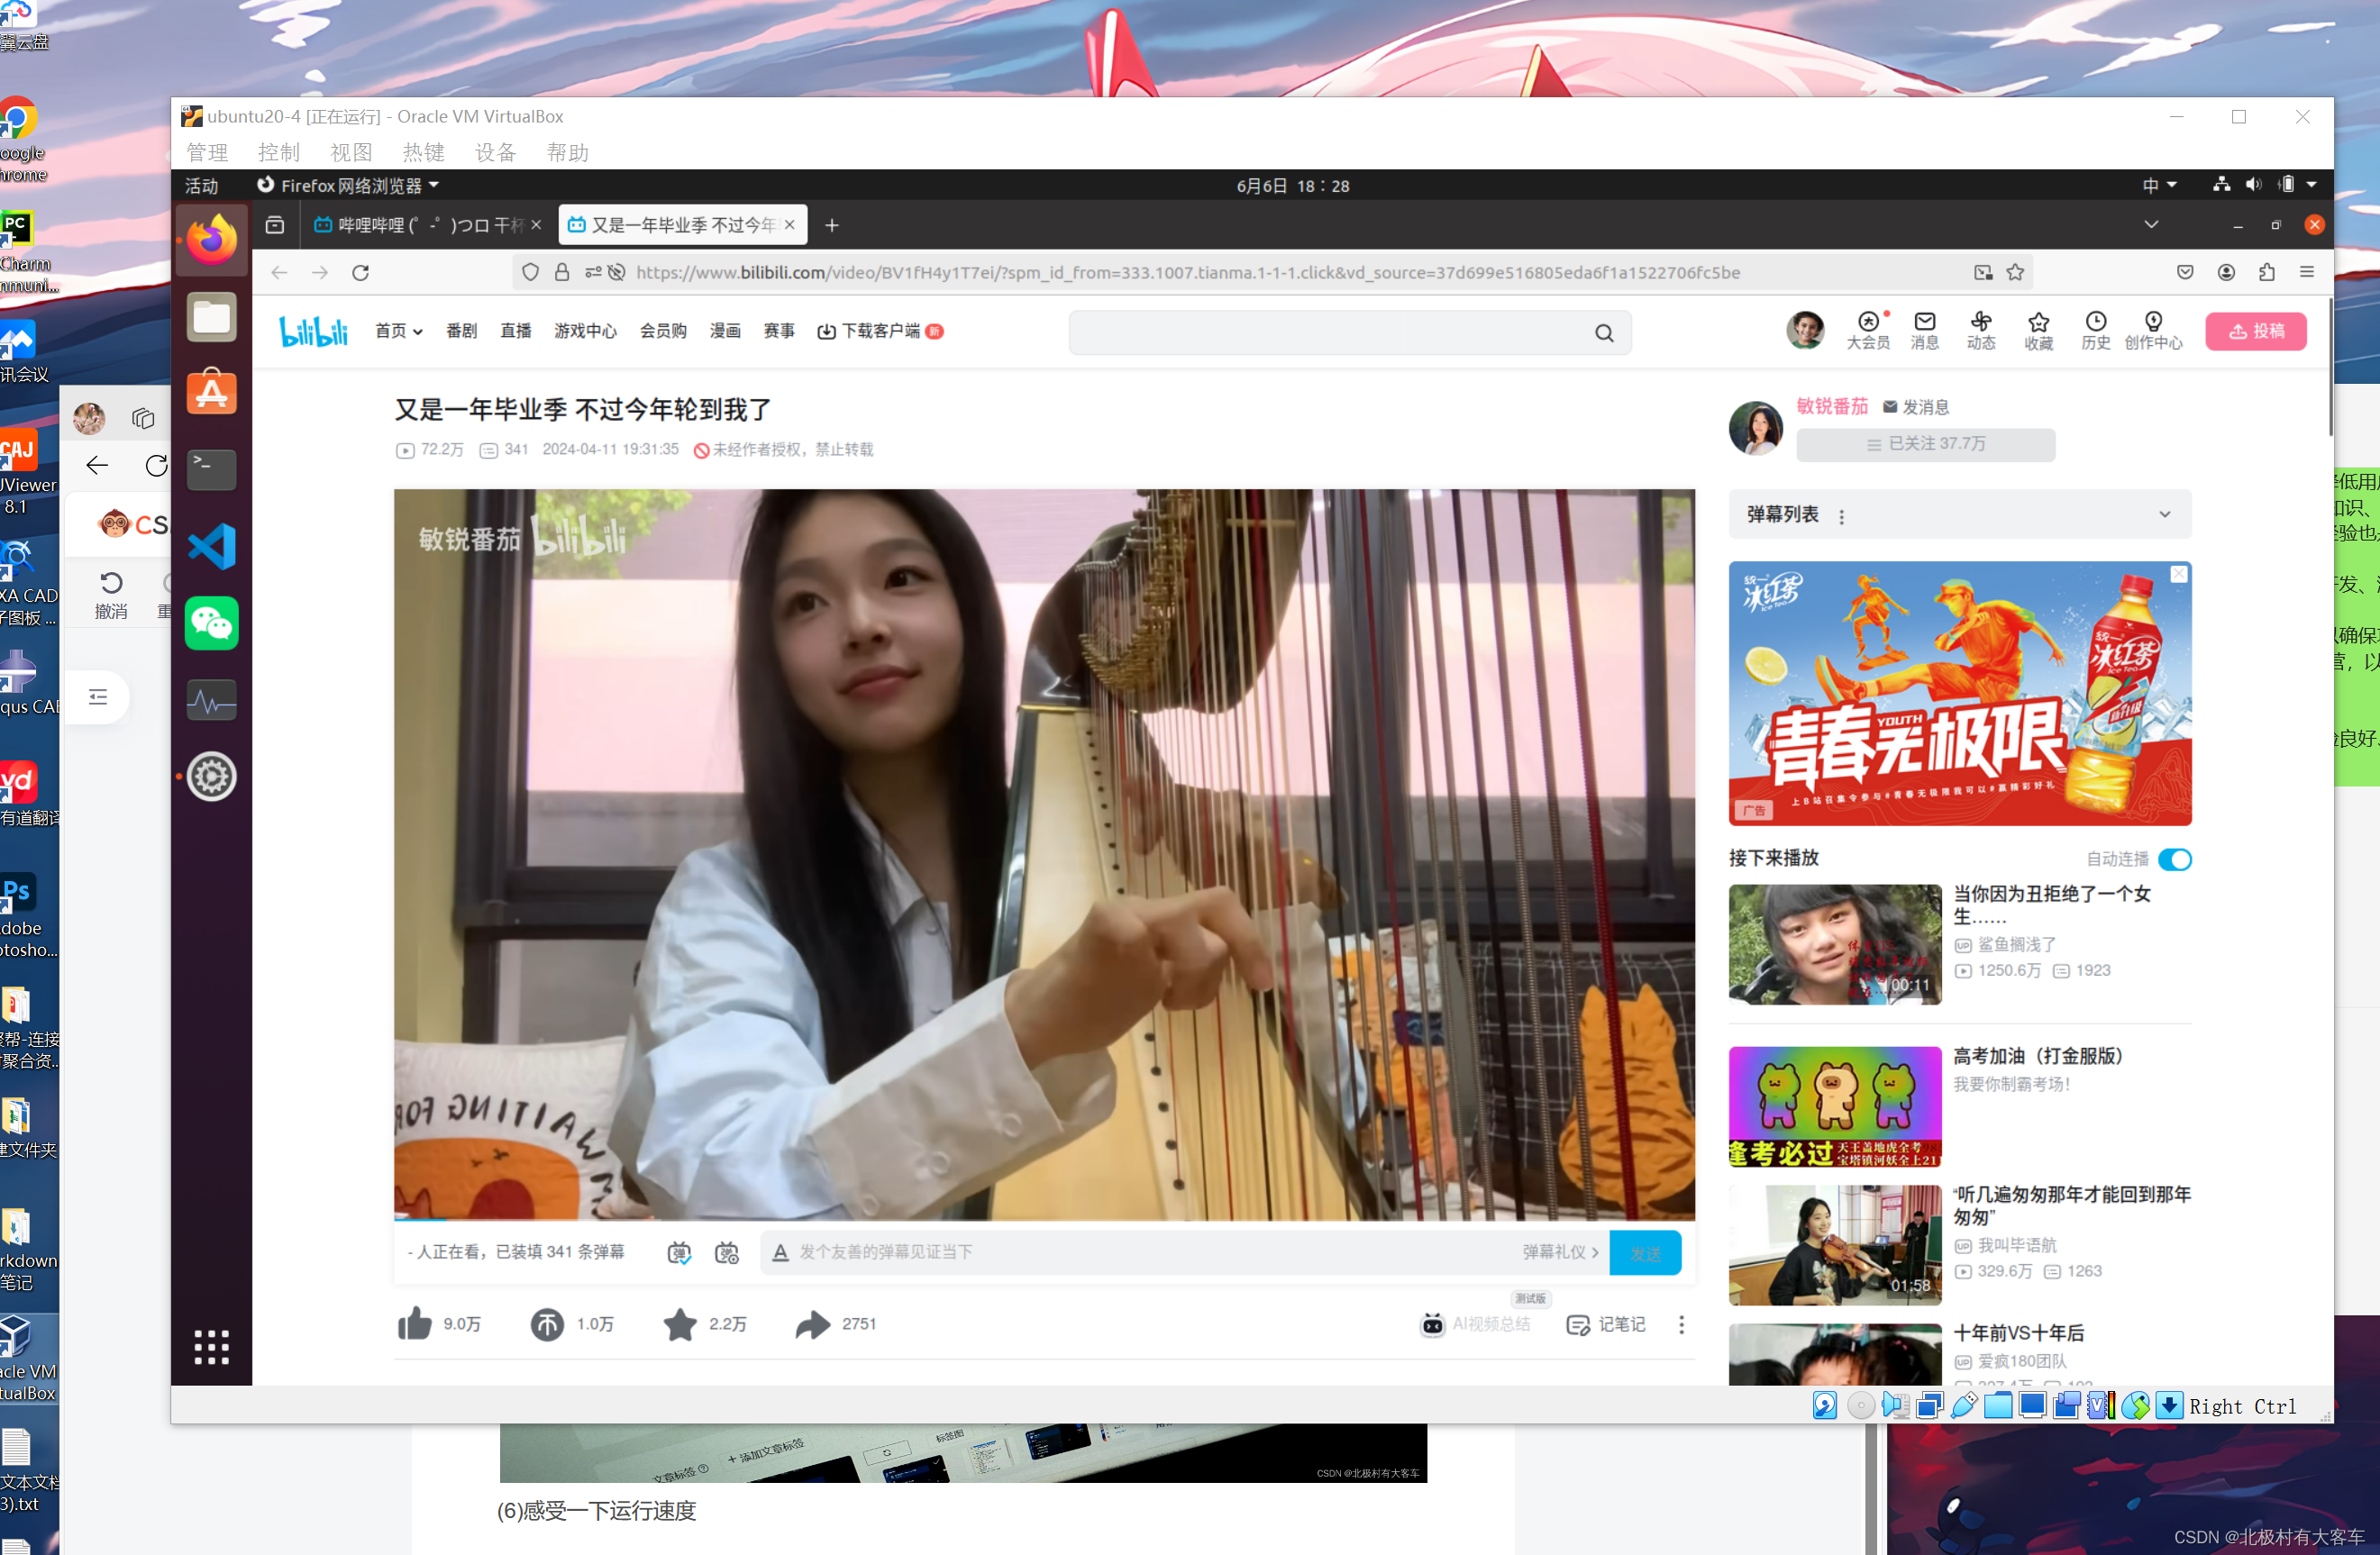The width and height of the screenshot is (2380, 1555).
Task: Click the thumbs-up like icon
Action: [x=414, y=1323]
